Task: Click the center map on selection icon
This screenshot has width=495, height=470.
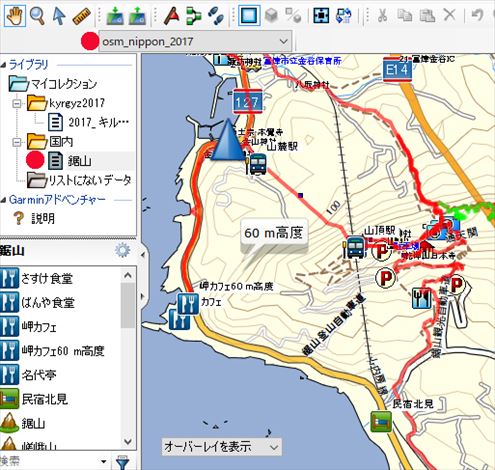Action: [321, 15]
